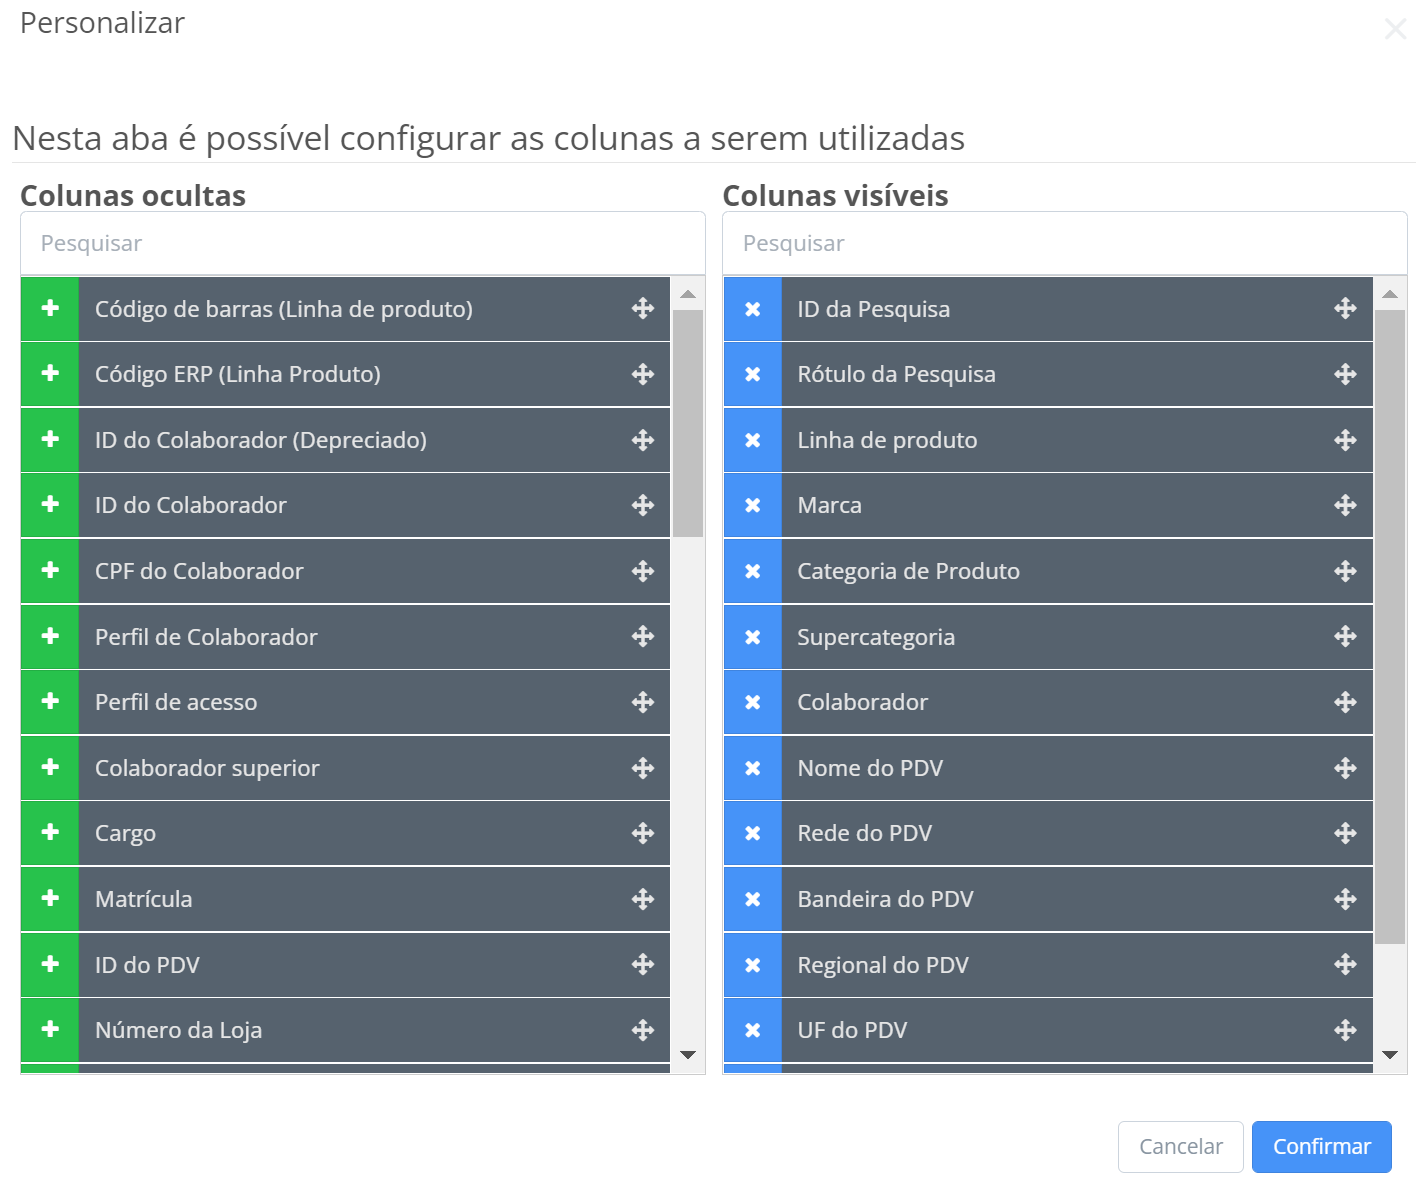The image size is (1422, 1186).
Task: Click hidden columns scroll down arrow
Action: (688, 1055)
